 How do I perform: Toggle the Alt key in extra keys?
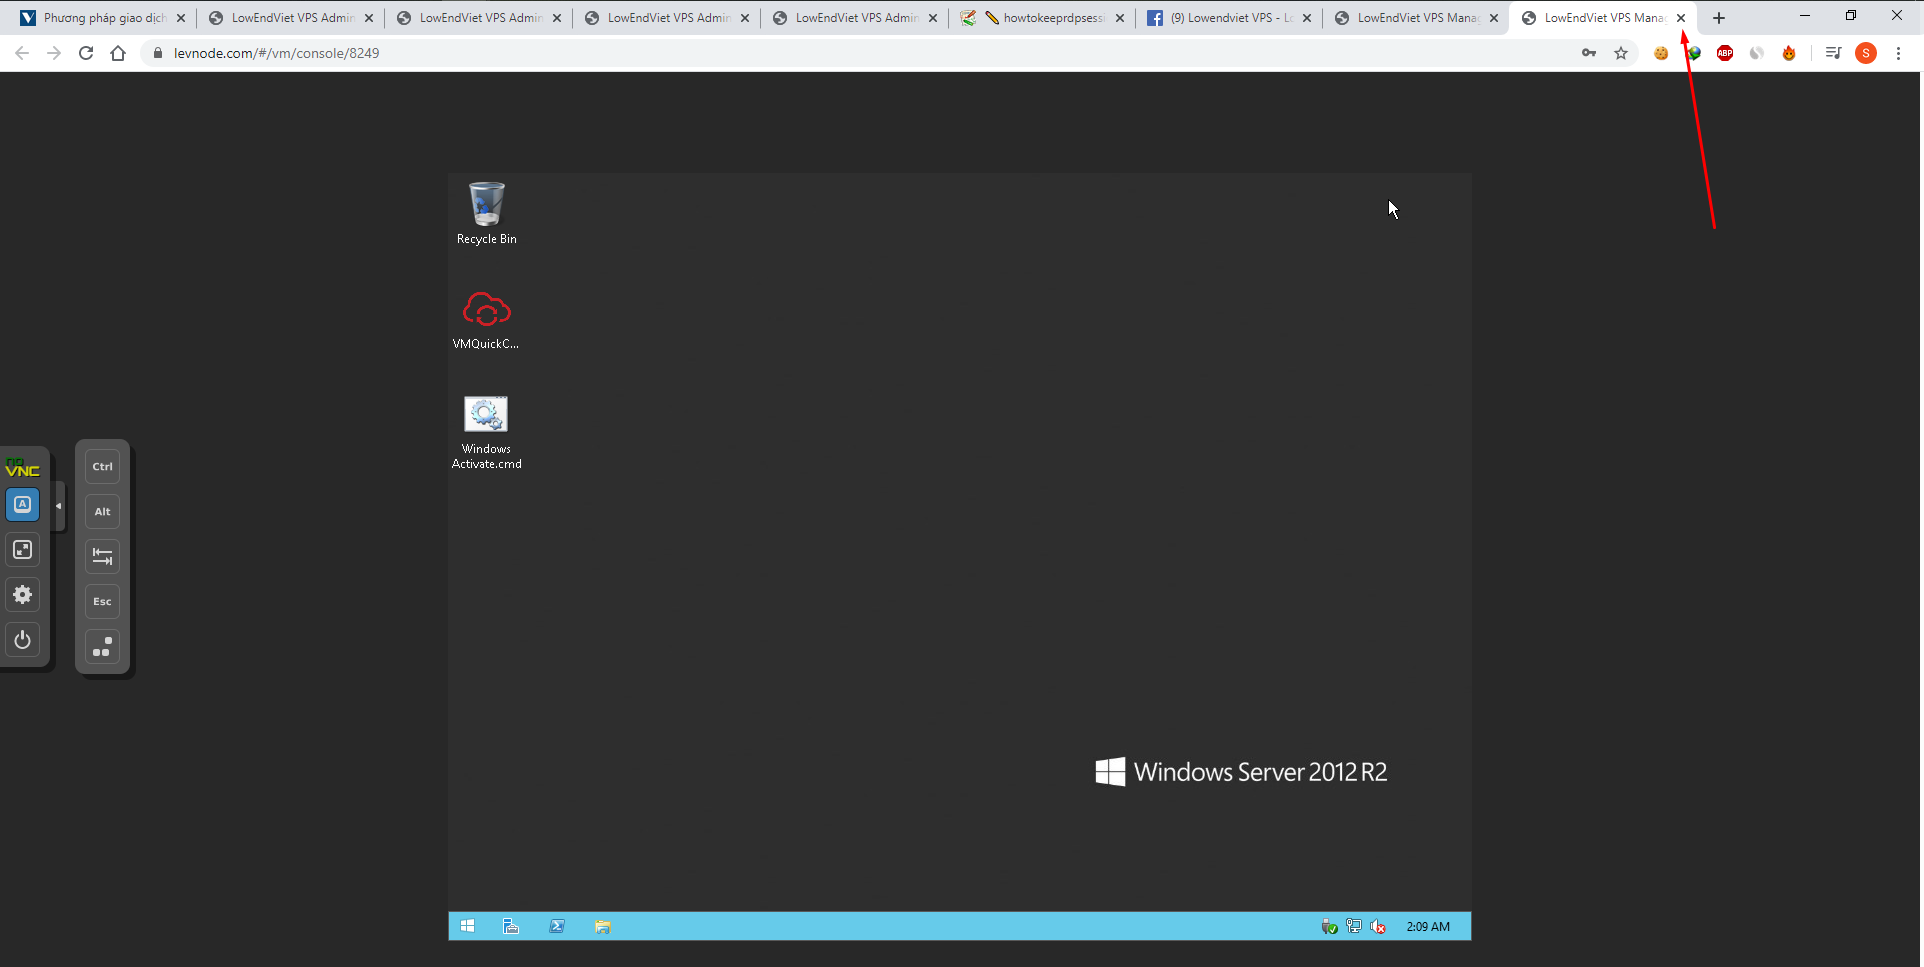click(102, 512)
